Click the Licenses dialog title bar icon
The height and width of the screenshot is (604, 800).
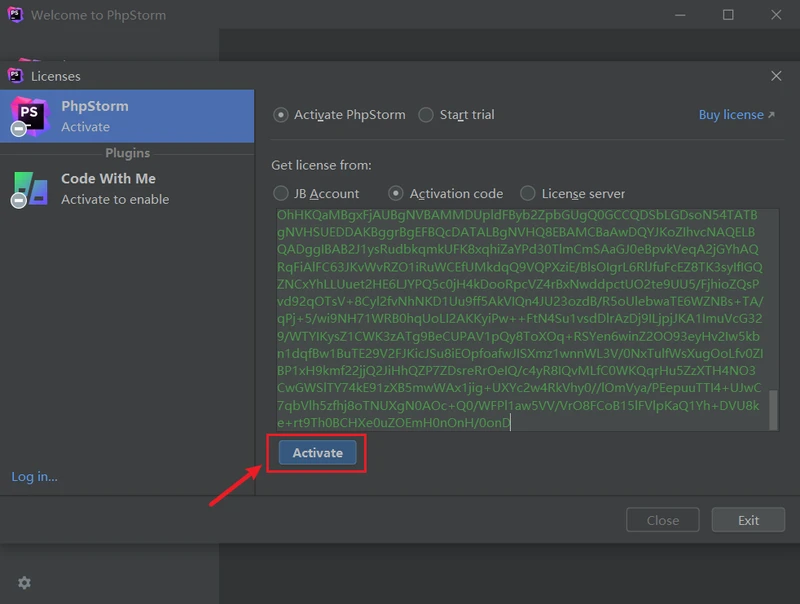click(15, 76)
